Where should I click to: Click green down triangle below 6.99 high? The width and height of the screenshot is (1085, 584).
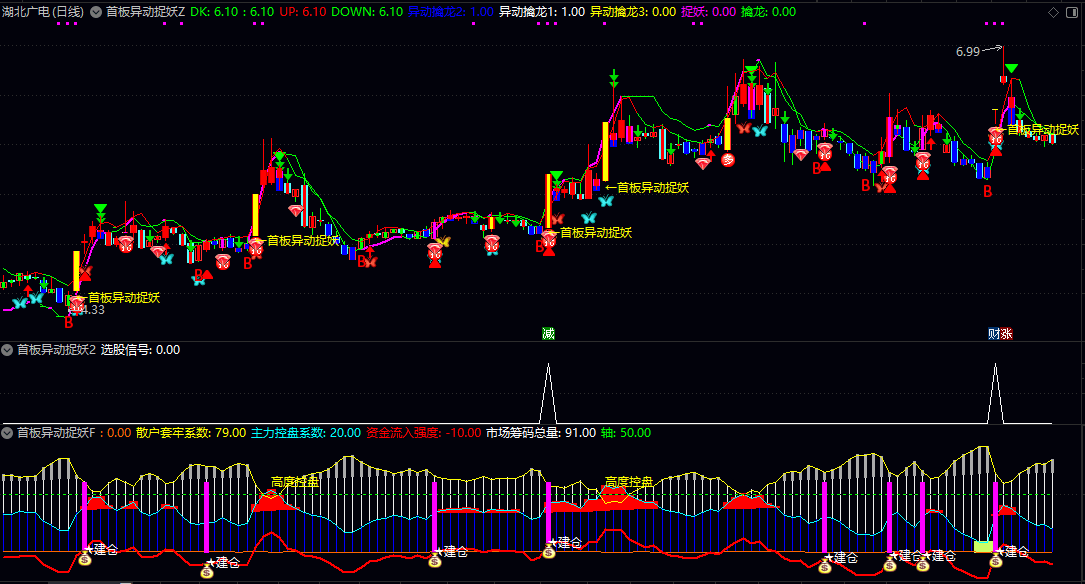coord(1012,69)
